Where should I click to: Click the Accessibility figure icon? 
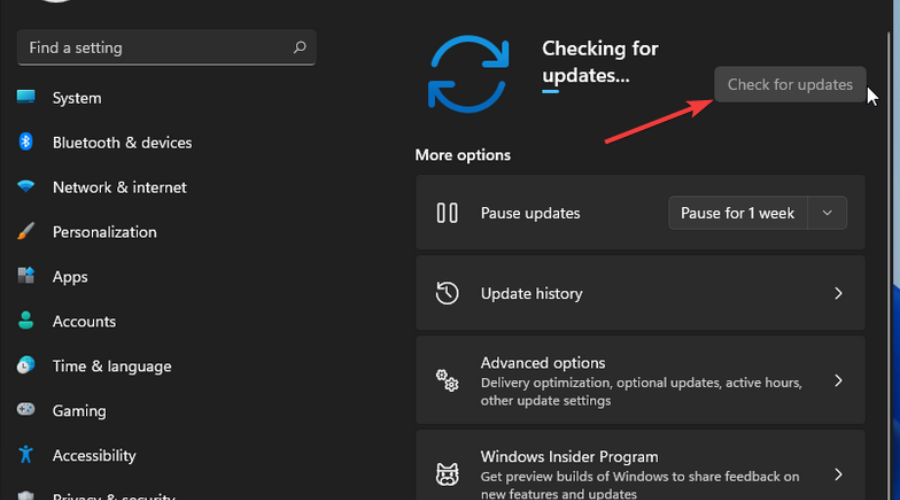(x=26, y=454)
